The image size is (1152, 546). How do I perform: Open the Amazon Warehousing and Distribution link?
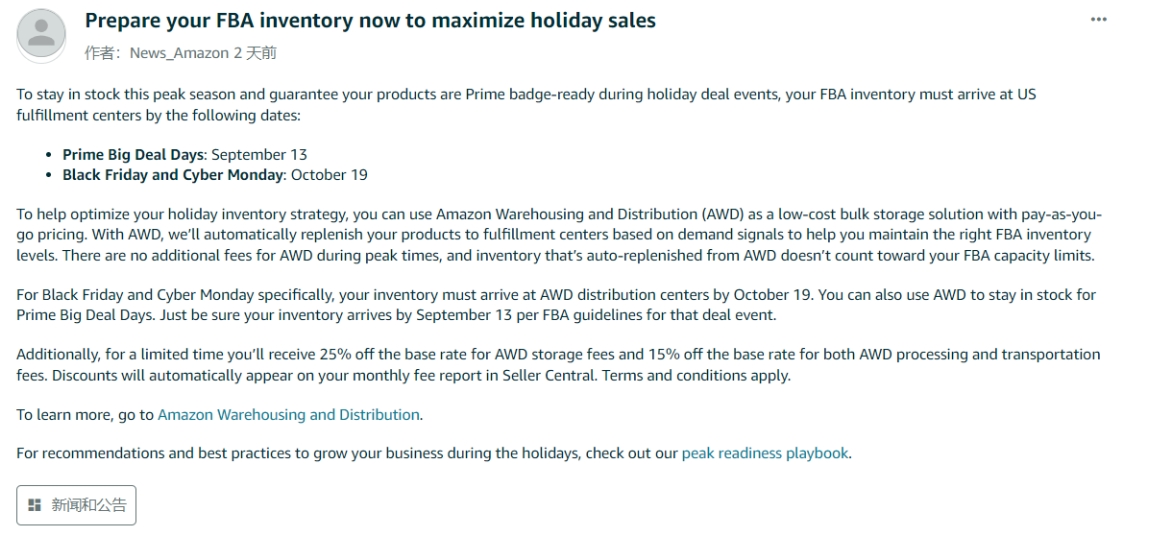coord(289,414)
